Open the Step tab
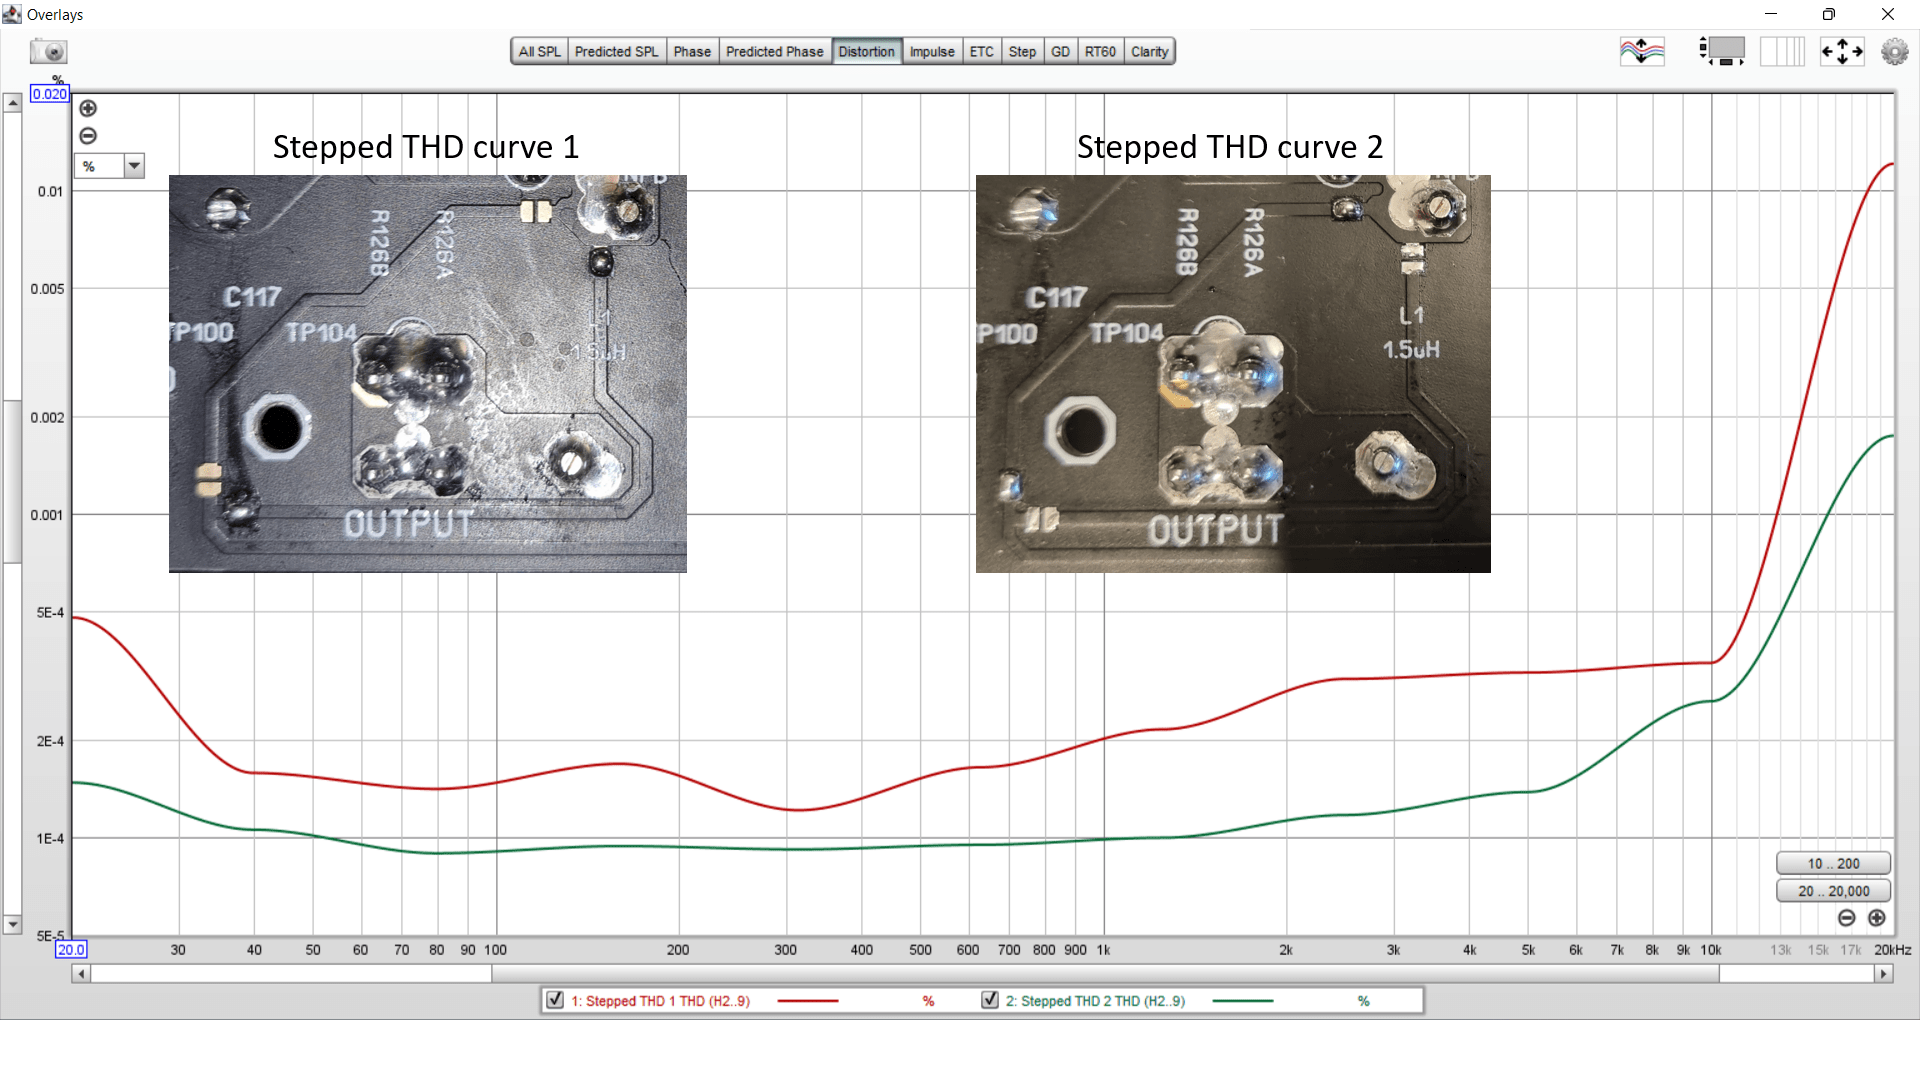This screenshot has height=1080, width=1920. 1022,52
